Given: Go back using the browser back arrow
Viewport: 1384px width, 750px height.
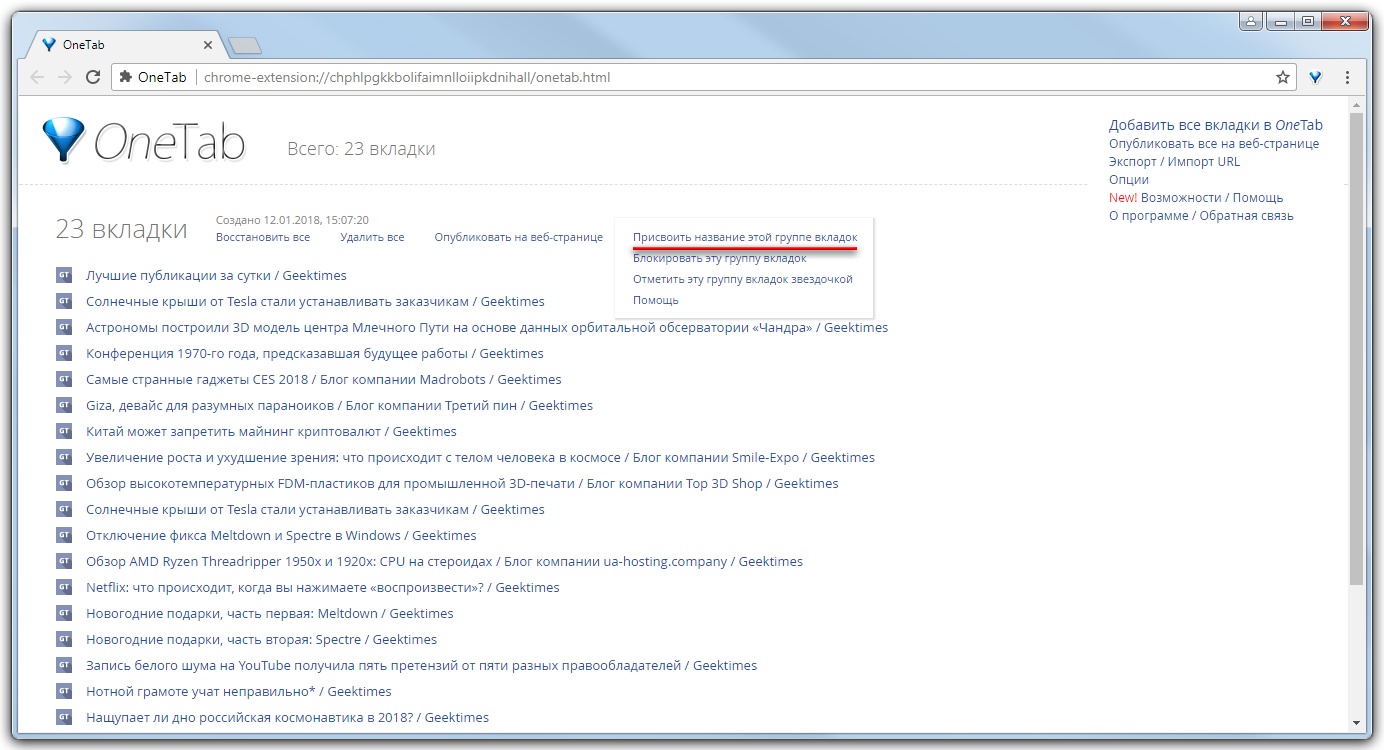Looking at the screenshot, I should coord(38,77).
